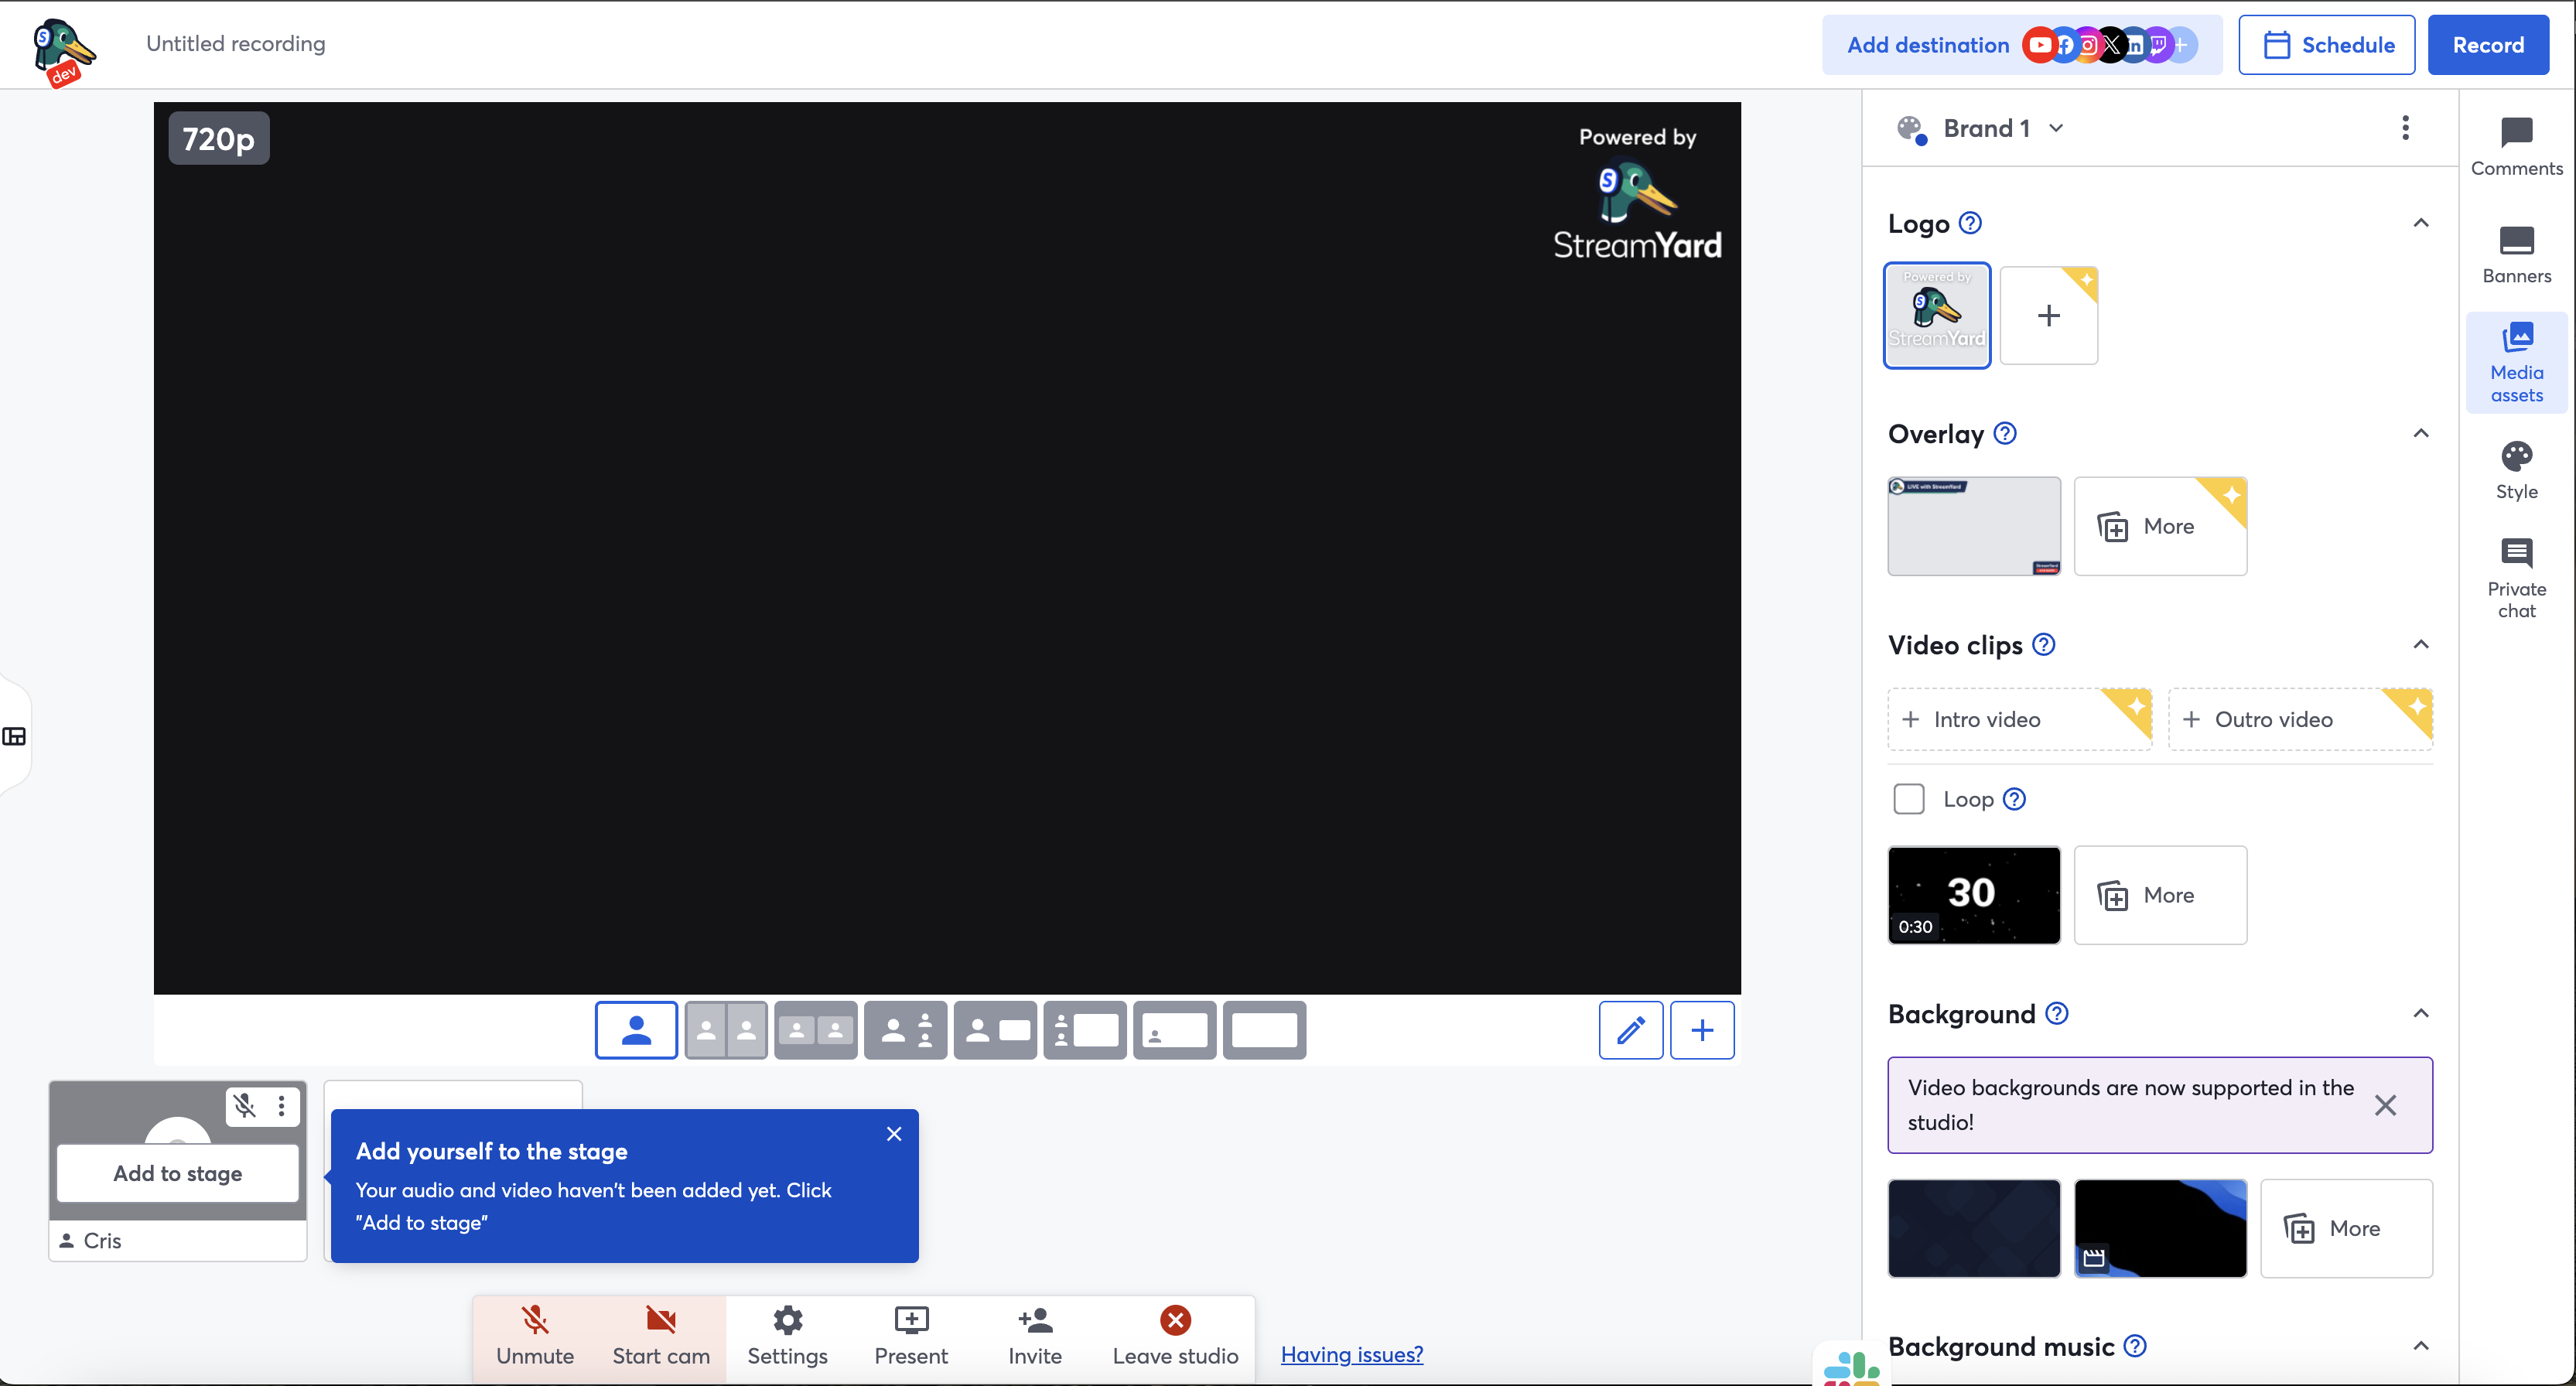The image size is (2576, 1386).
Task: Select the LIVE with StreamYard overlay thumbnail
Action: tap(1974, 526)
